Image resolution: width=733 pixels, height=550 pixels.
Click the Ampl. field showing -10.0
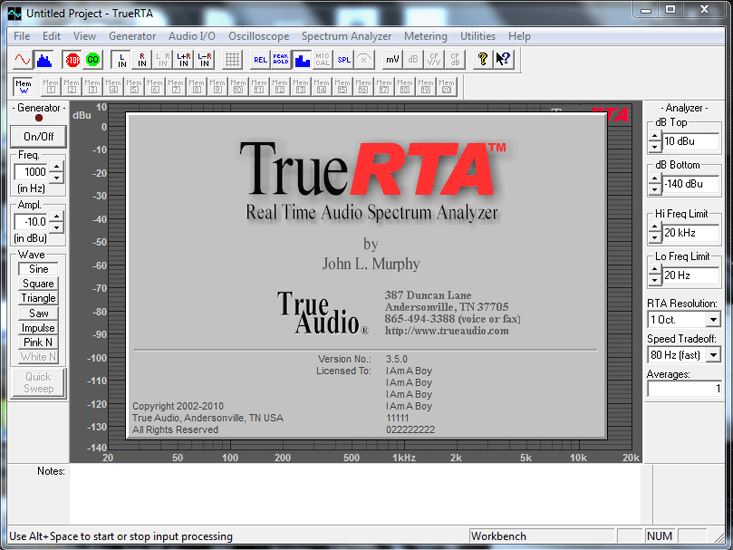pos(31,221)
